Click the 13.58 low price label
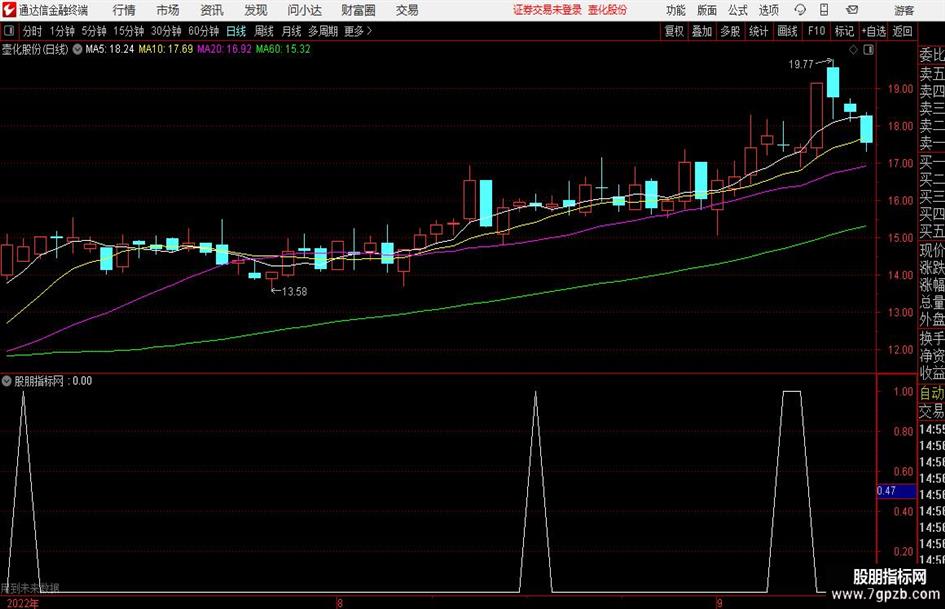The width and height of the screenshot is (945, 609). [294, 291]
